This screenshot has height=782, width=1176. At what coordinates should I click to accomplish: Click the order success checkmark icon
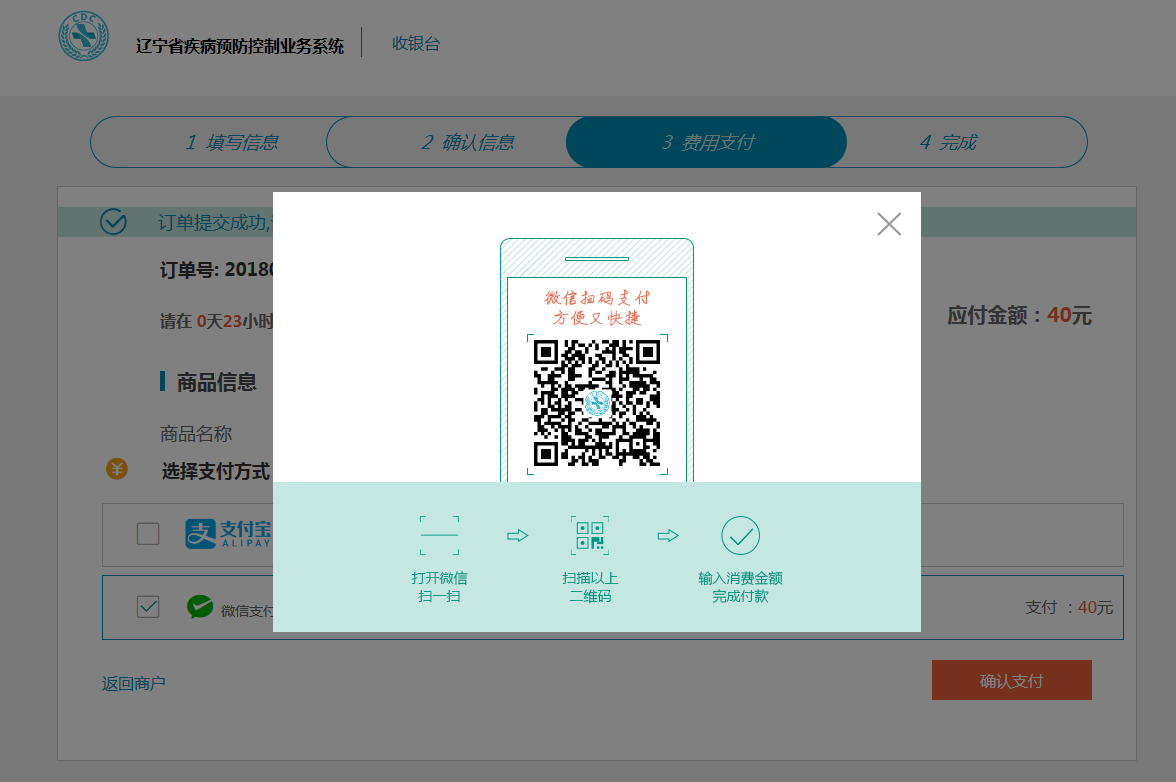point(113,222)
